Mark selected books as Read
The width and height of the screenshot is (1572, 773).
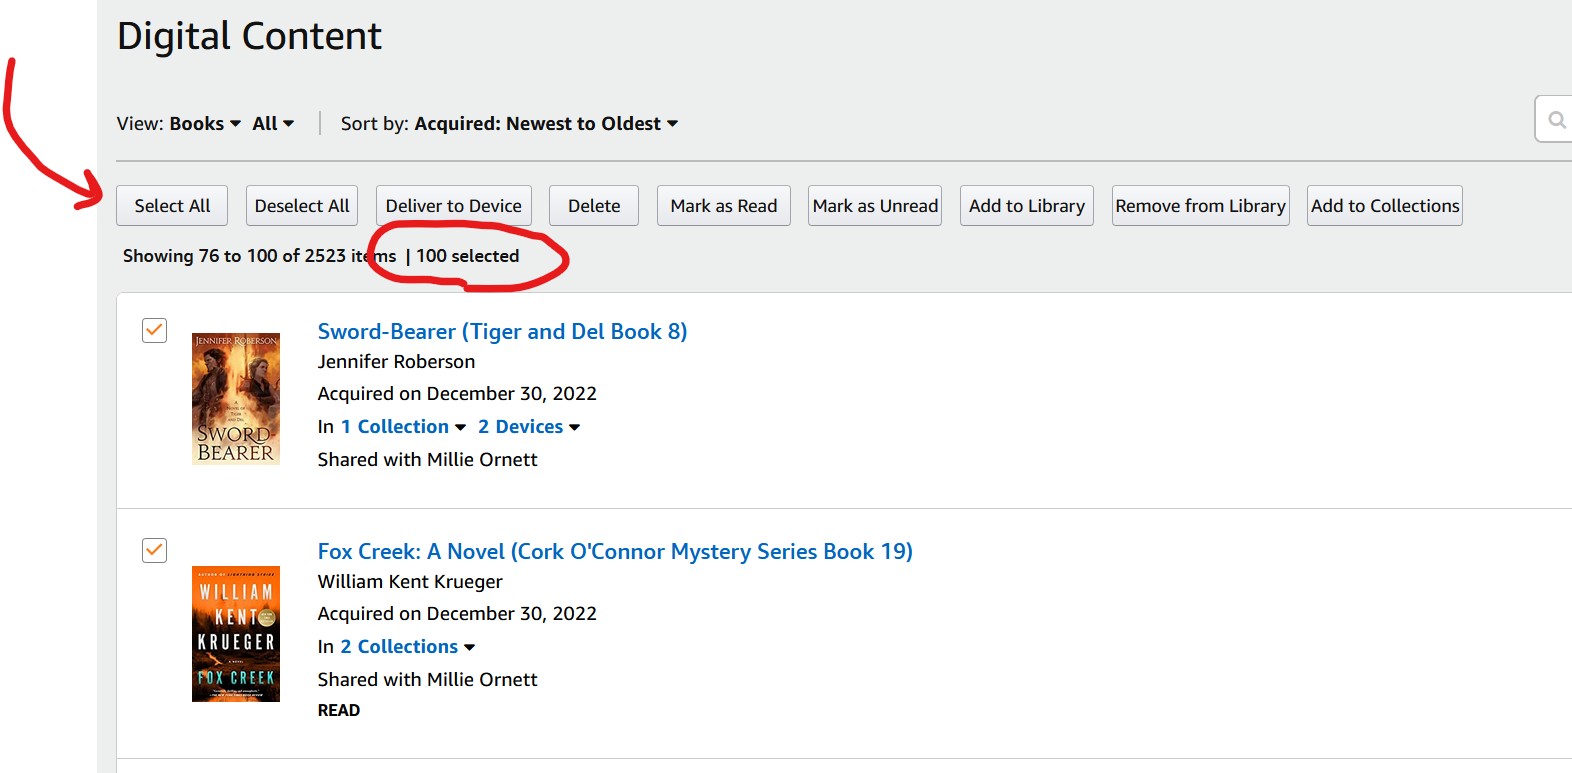click(724, 205)
